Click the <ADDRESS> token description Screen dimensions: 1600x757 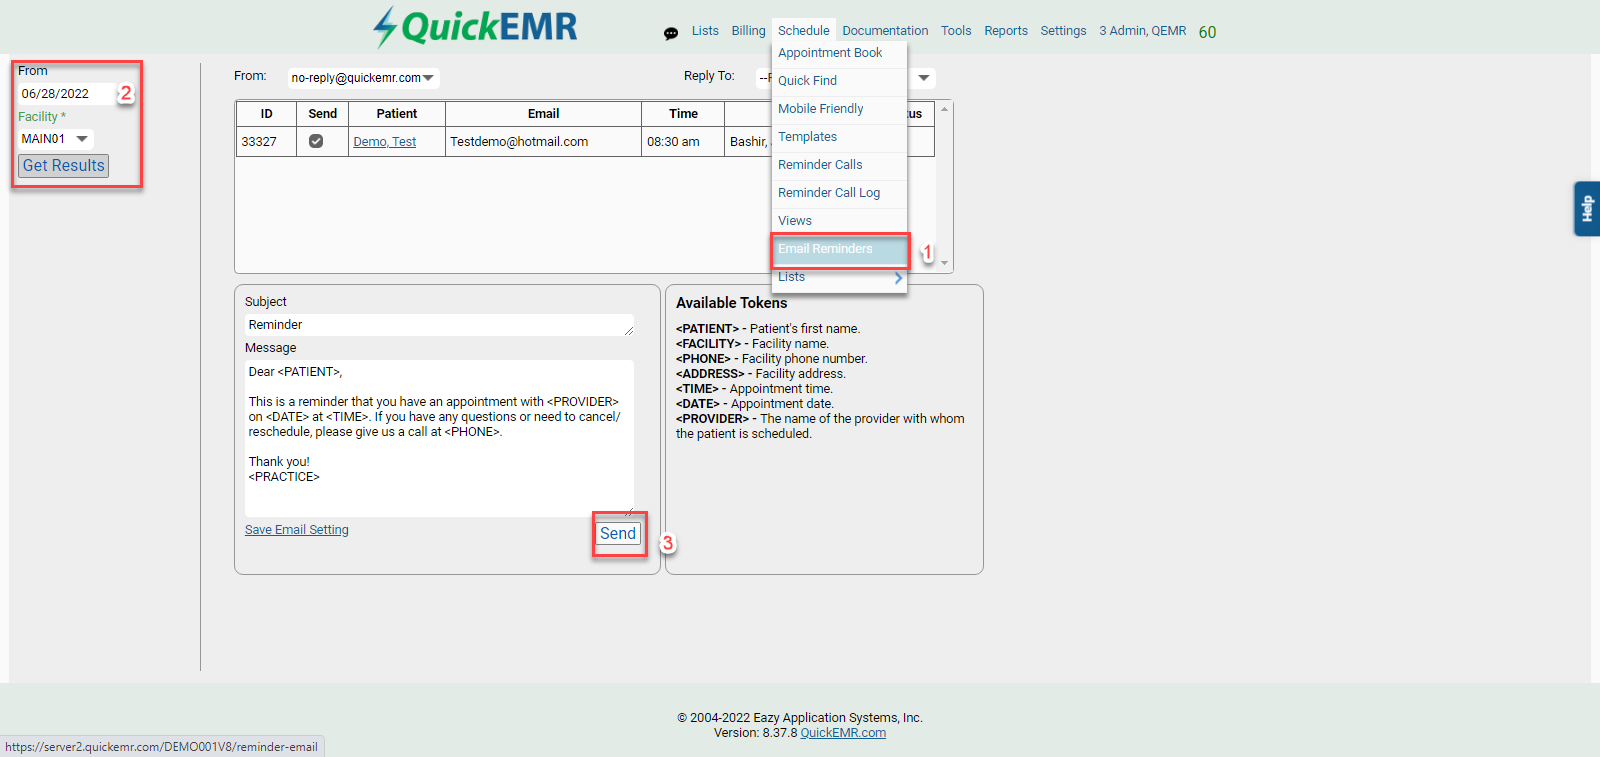click(761, 374)
